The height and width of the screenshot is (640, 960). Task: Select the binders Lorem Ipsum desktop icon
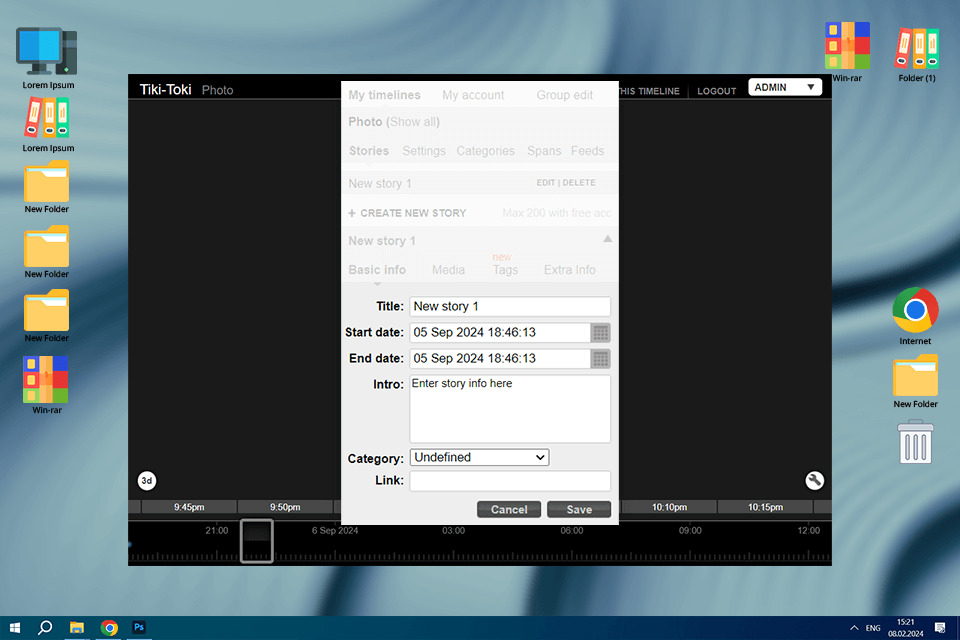[48, 126]
